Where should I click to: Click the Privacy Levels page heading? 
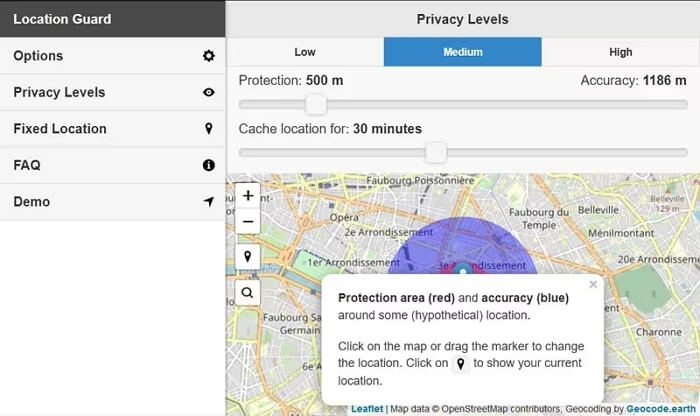(462, 19)
